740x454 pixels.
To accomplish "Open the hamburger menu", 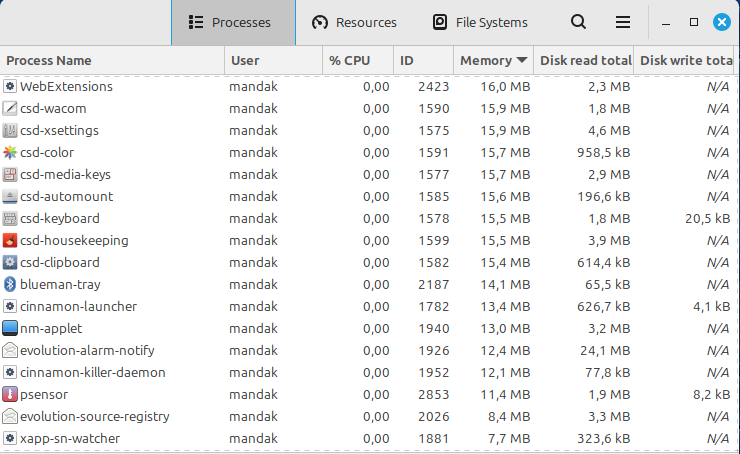I will 622,22.
